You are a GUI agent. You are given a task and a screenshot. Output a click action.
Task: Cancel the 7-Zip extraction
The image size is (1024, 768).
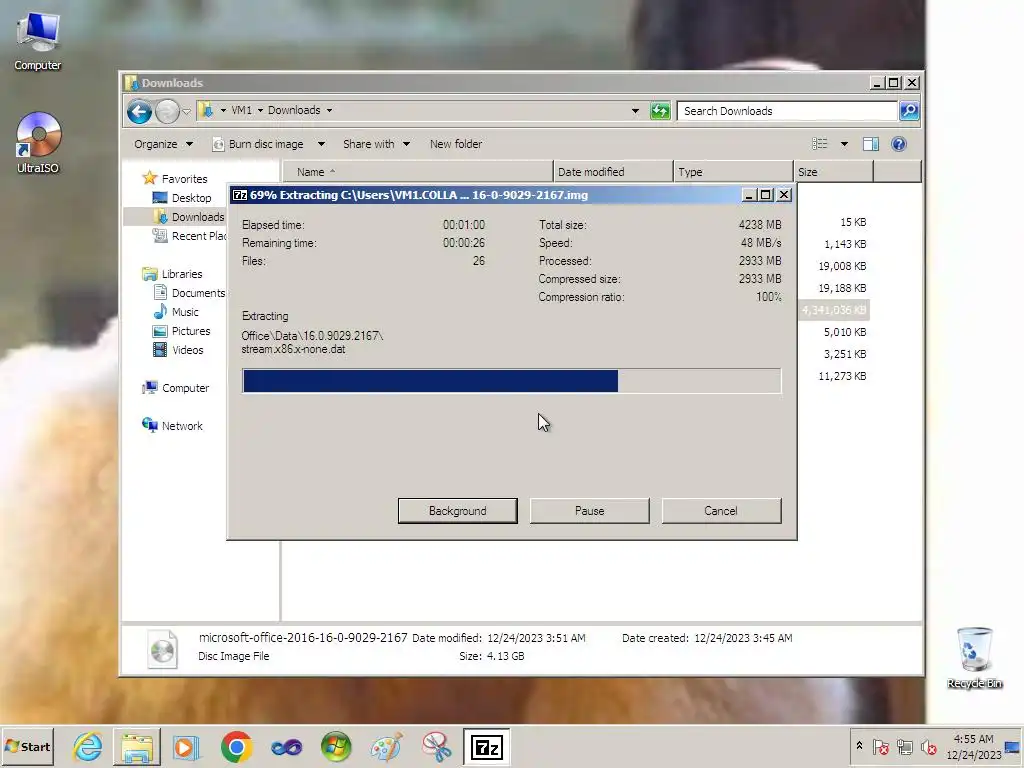tap(721, 511)
